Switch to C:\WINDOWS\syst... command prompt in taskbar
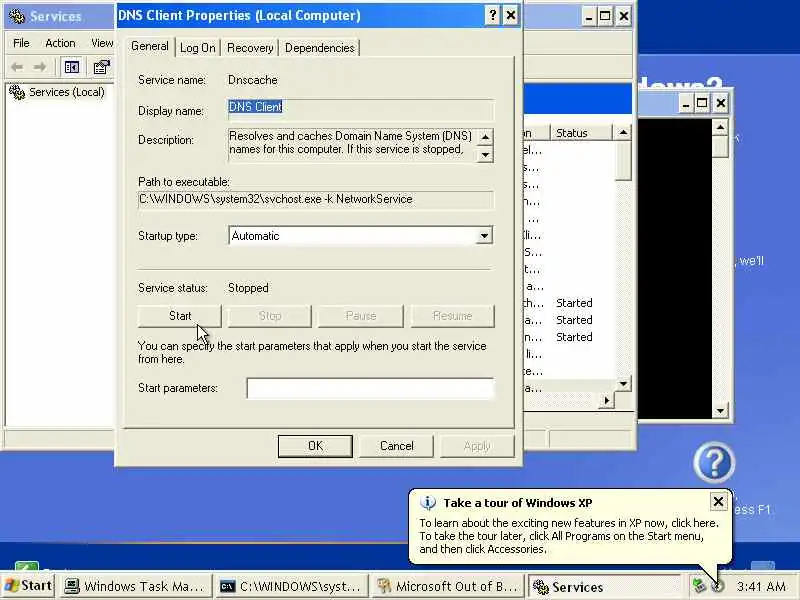800x600 pixels. pos(292,587)
